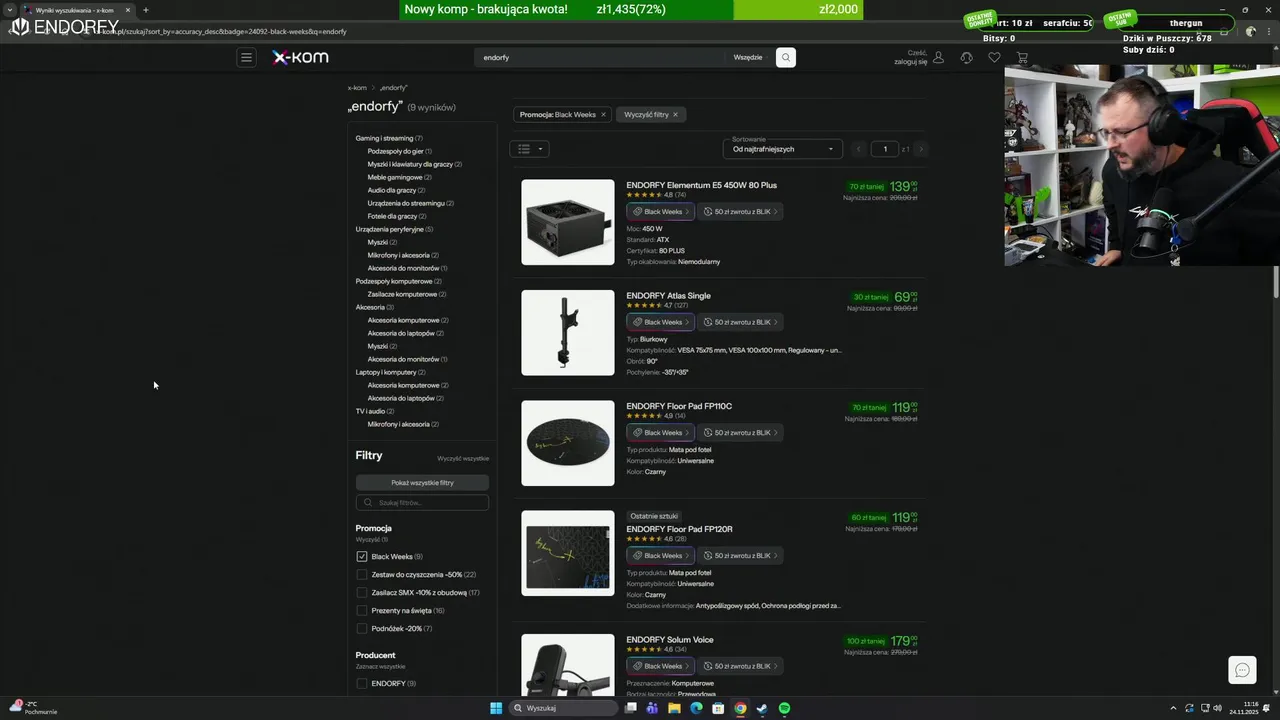1280x720 pixels.
Task: Click Black Weeks badge on Elementum E5
Action: tap(660, 212)
